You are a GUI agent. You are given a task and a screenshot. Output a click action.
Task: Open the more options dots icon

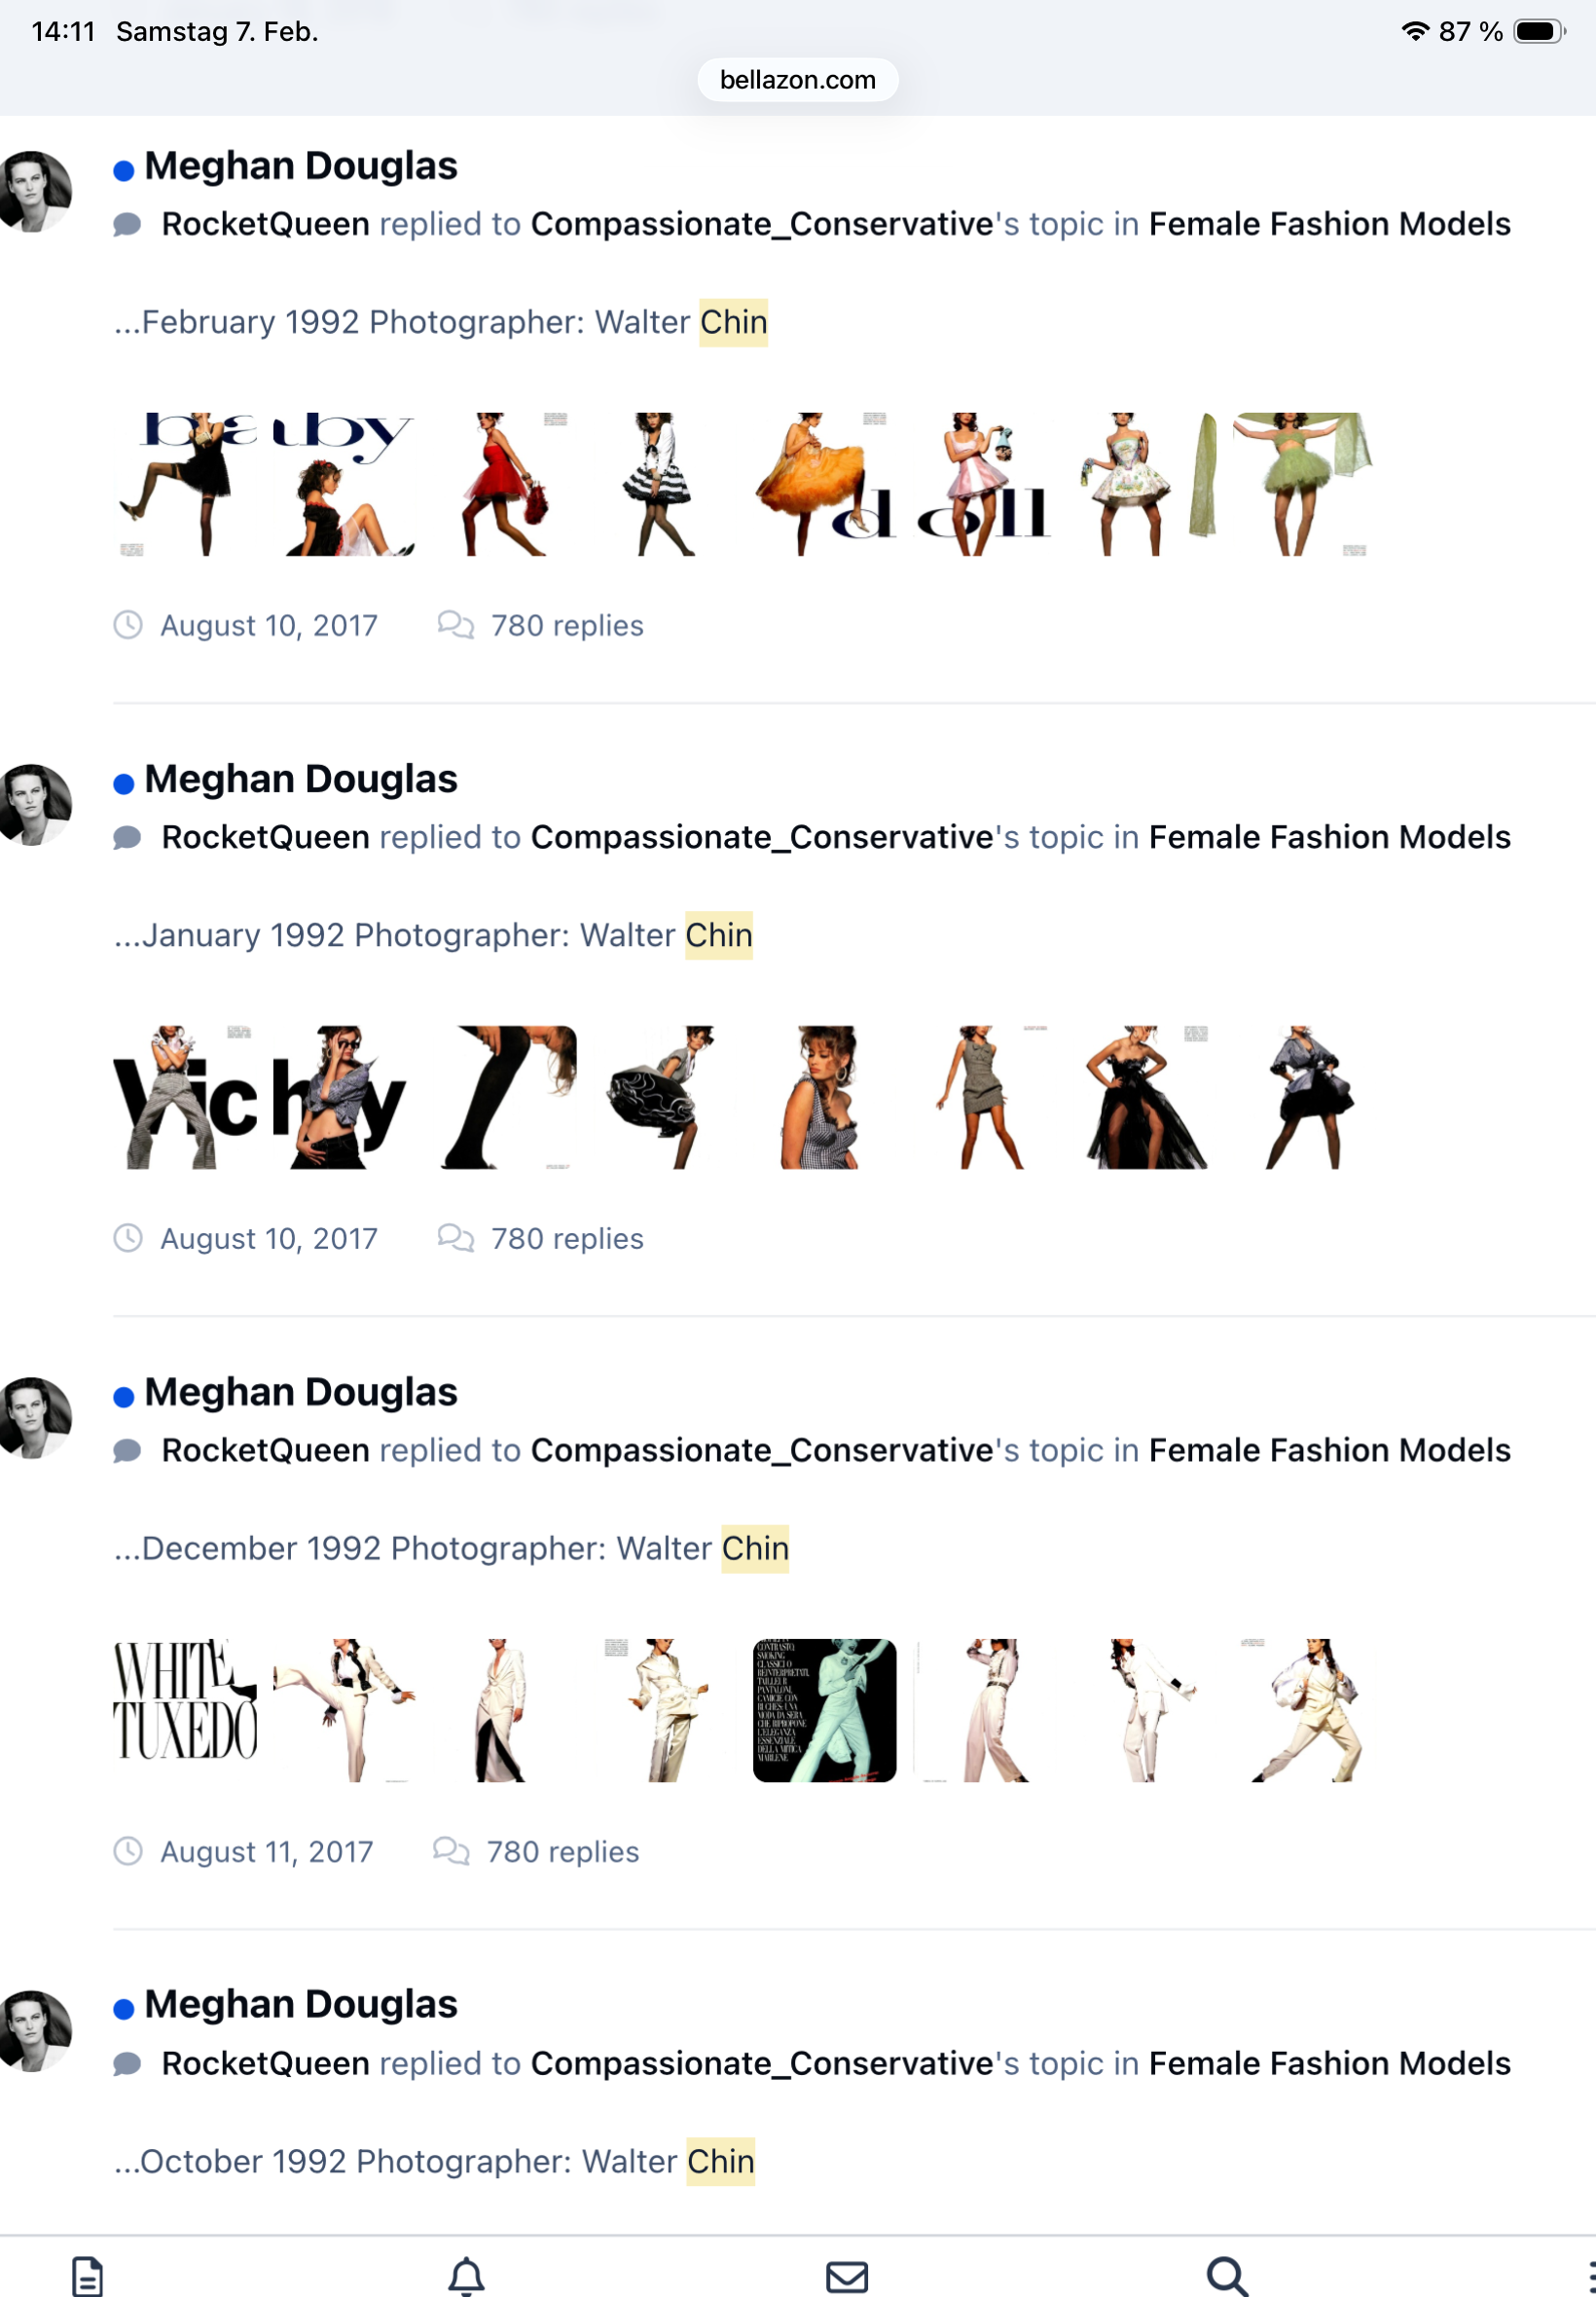click(x=1590, y=2277)
